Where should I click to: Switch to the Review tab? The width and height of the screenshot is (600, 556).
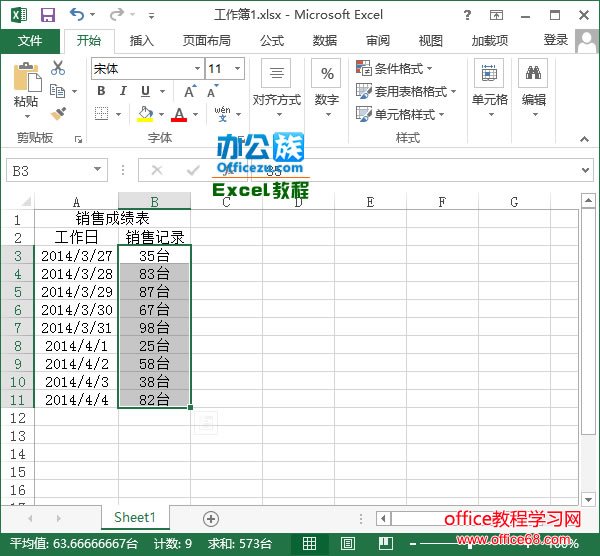pos(378,41)
